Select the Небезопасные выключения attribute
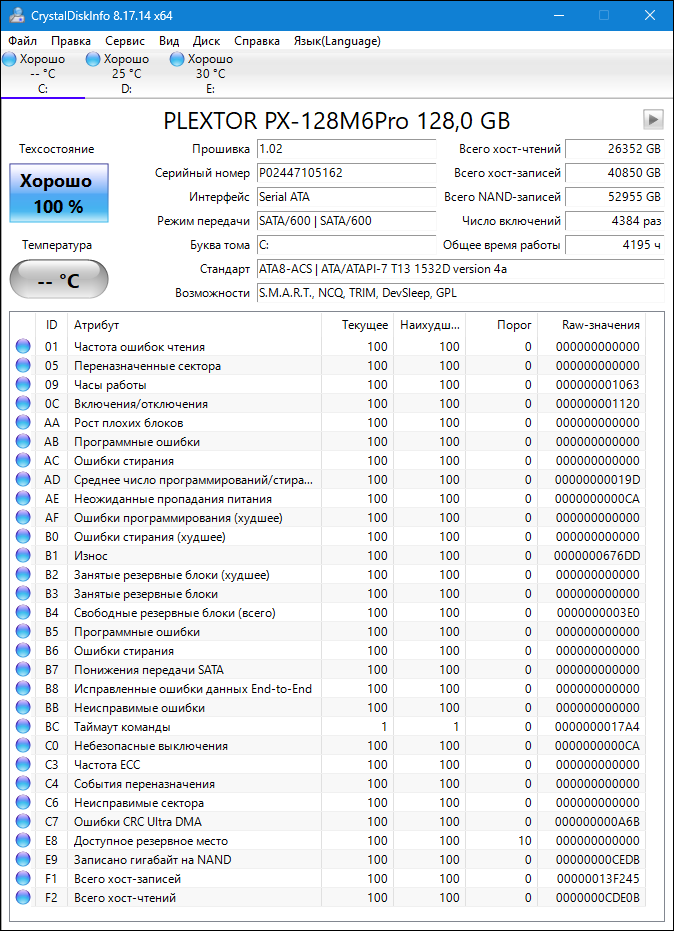Screen dimensions: 674x931 pos(151,746)
